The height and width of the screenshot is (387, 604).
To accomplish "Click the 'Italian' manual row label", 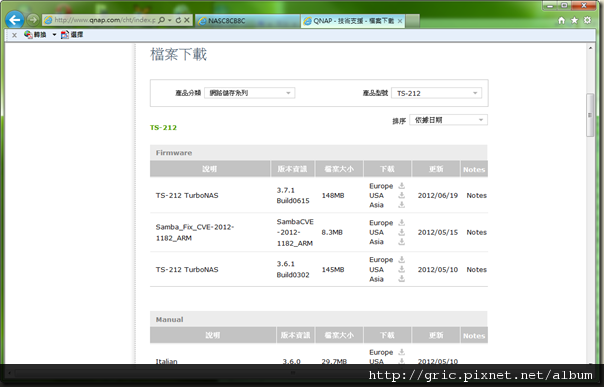I will [166, 361].
